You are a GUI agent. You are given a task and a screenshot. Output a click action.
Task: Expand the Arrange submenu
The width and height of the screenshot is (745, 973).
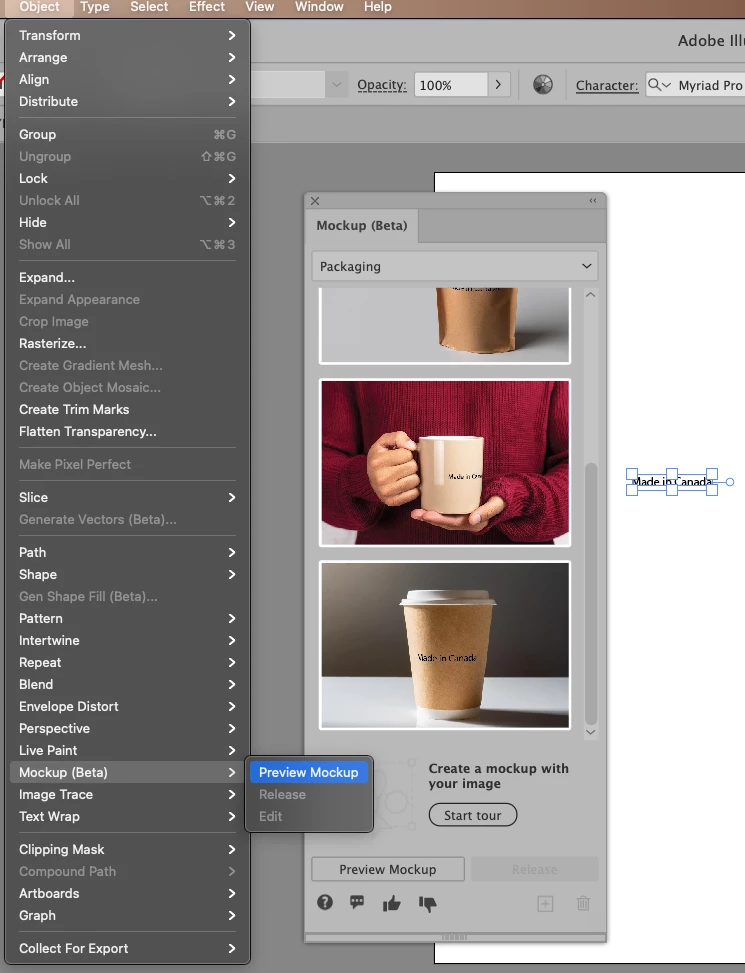coord(231,58)
